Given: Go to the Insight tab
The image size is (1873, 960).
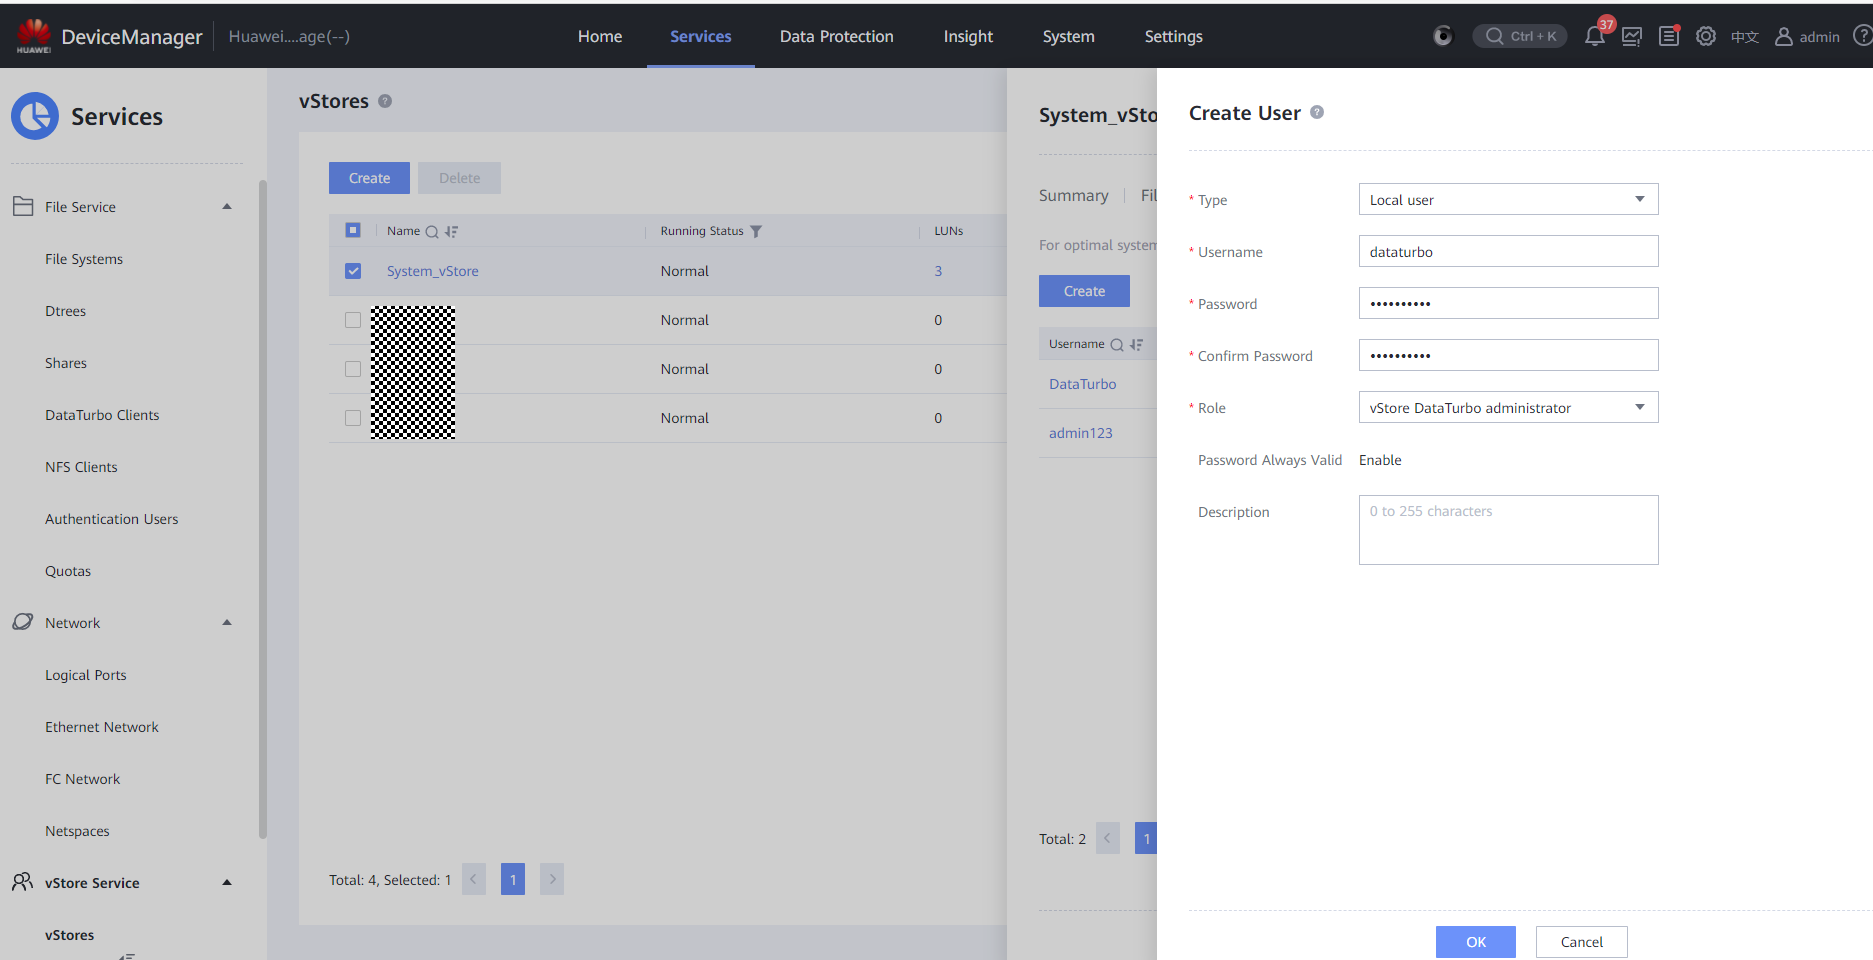Looking at the screenshot, I should click(968, 37).
